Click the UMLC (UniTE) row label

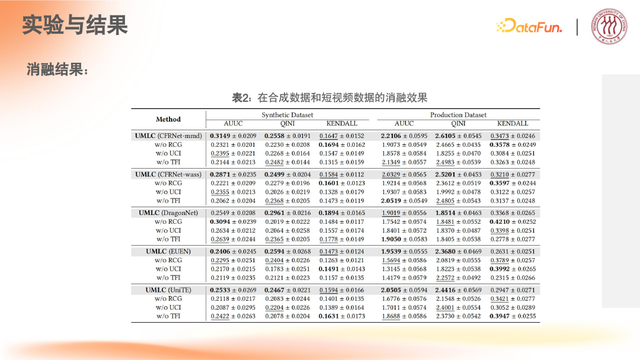pos(168,290)
